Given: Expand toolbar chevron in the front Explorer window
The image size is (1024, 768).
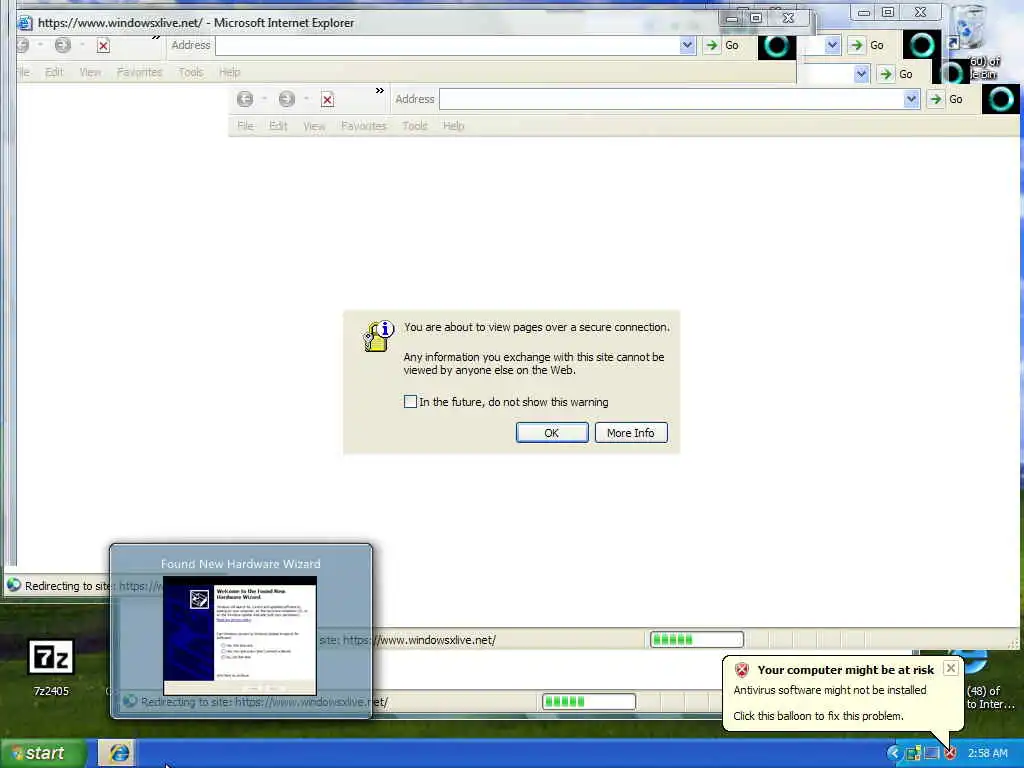Looking at the screenshot, I should tap(379, 91).
